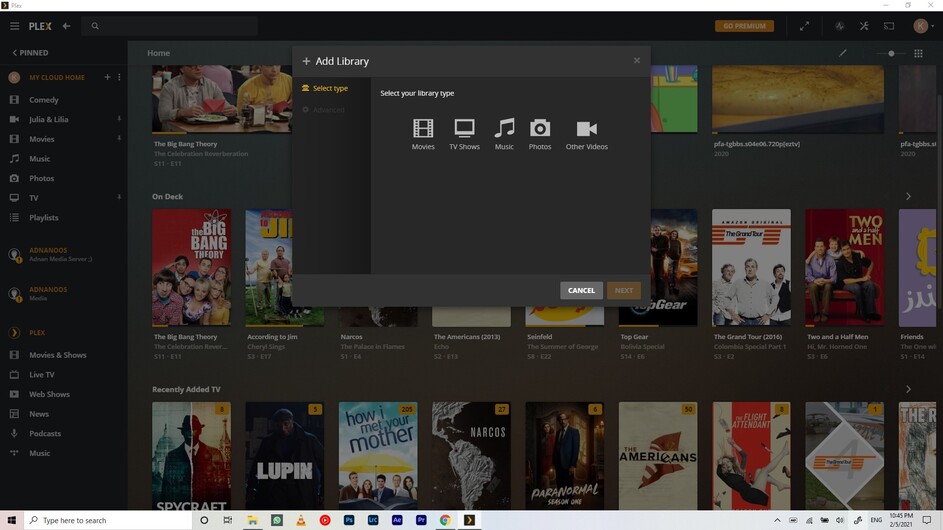Screen dimensions: 943x530
Task: Open The Big Bang Theory On Deck poster
Action: click(191, 268)
